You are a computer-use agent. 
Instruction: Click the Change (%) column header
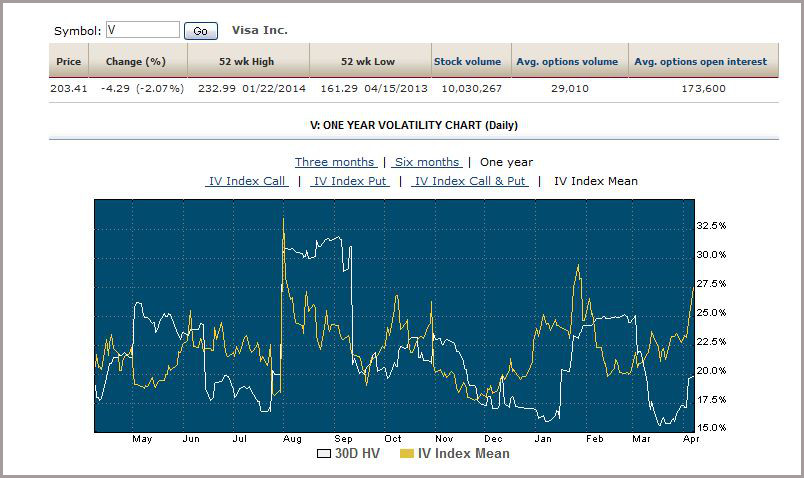pyautogui.click(x=136, y=61)
